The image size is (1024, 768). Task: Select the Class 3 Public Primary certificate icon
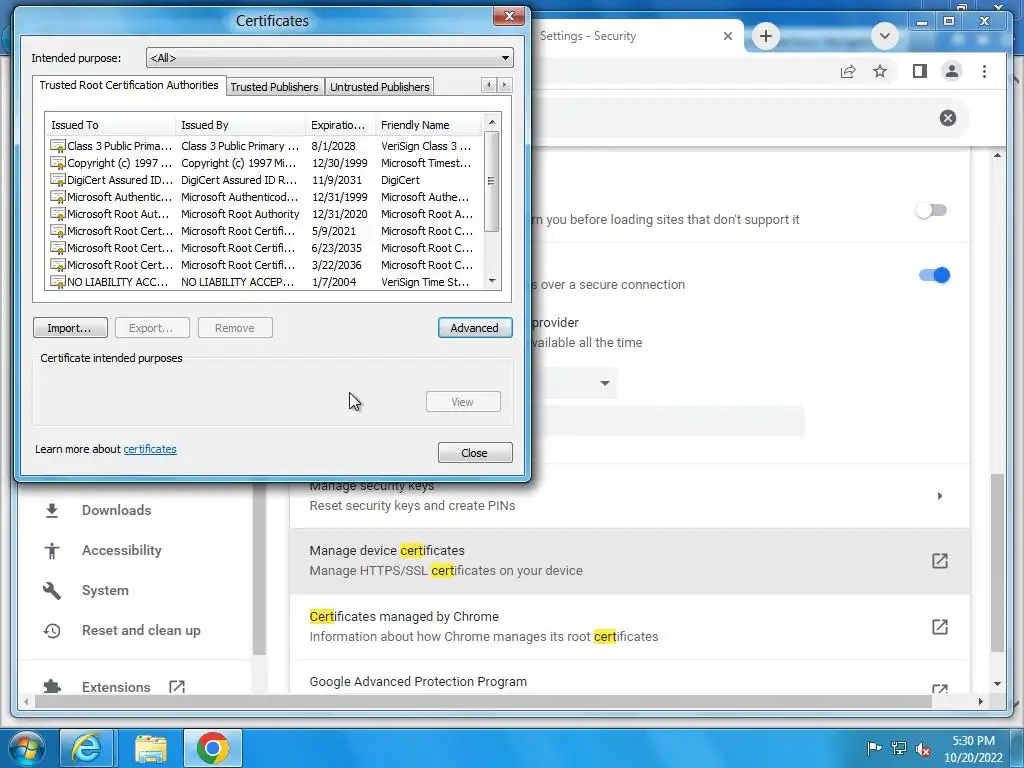57,146
